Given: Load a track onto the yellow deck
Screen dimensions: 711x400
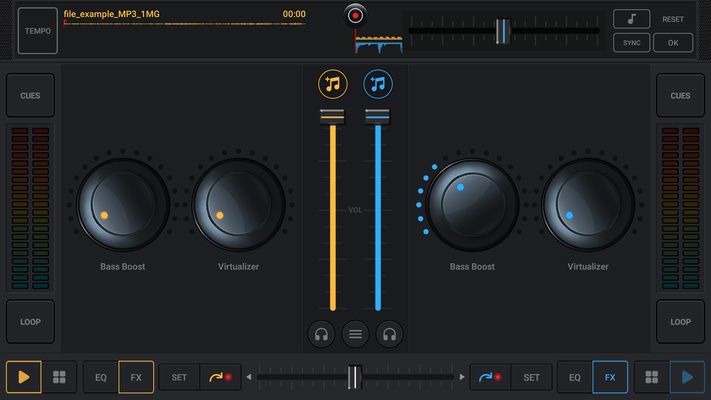Looking at the screenshot, I should coord(332,84).
